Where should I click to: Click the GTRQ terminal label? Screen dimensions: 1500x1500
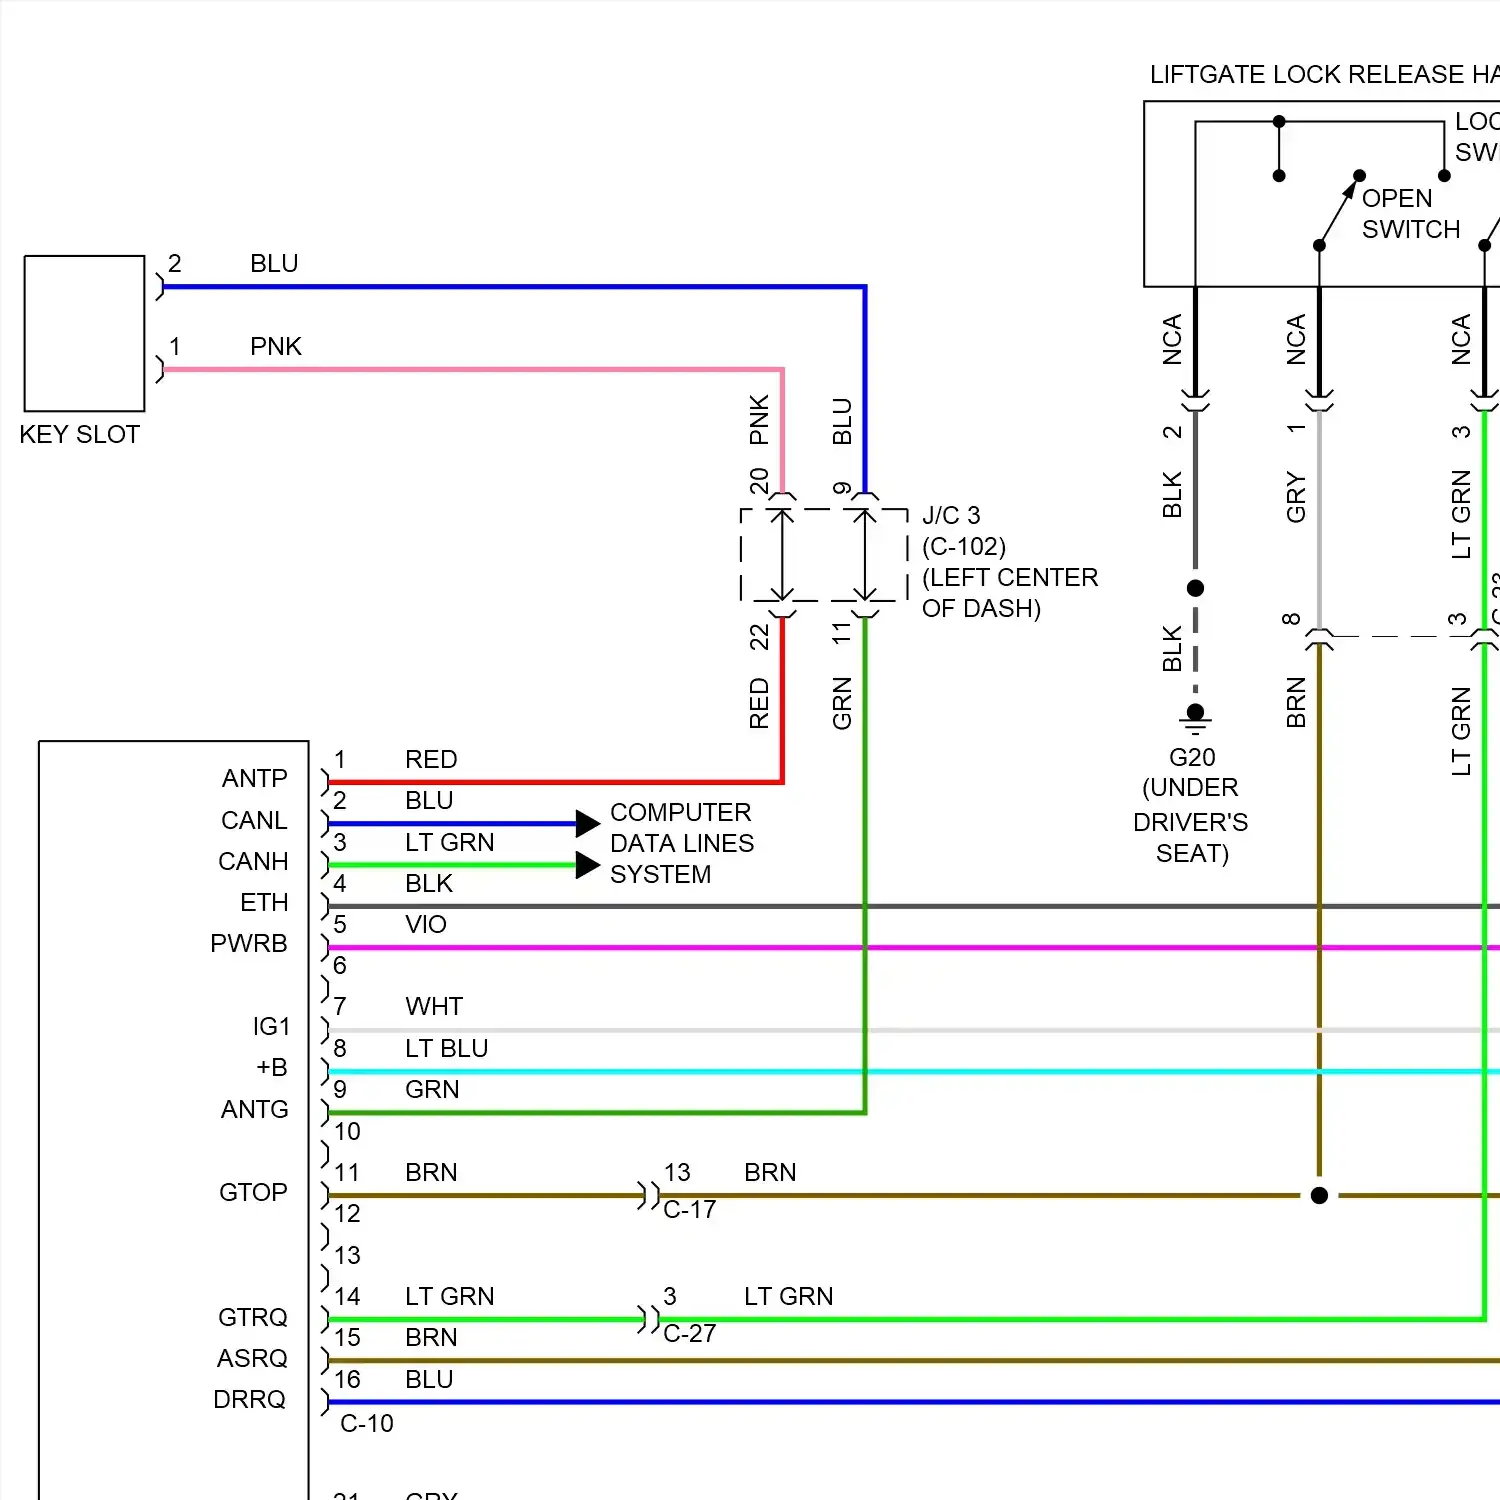[253, 1317]
